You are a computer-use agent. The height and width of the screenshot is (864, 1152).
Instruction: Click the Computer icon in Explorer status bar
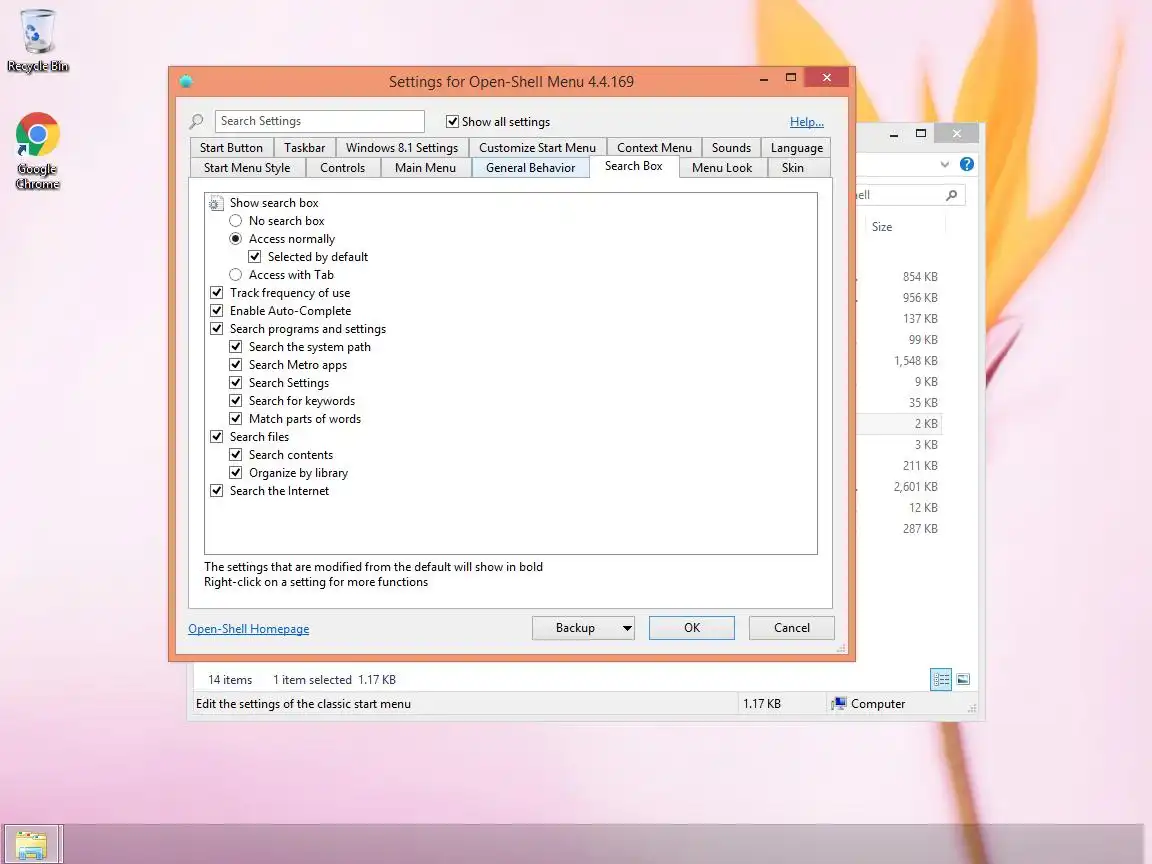839,704
